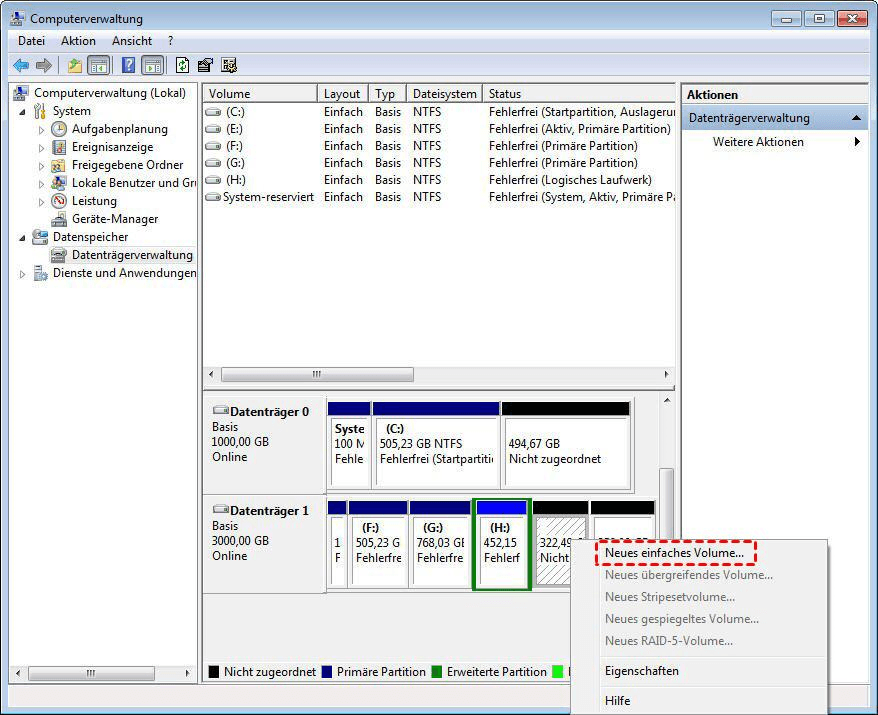Click the Ereignisanzeige icon in the tree

tap(59, 147)
